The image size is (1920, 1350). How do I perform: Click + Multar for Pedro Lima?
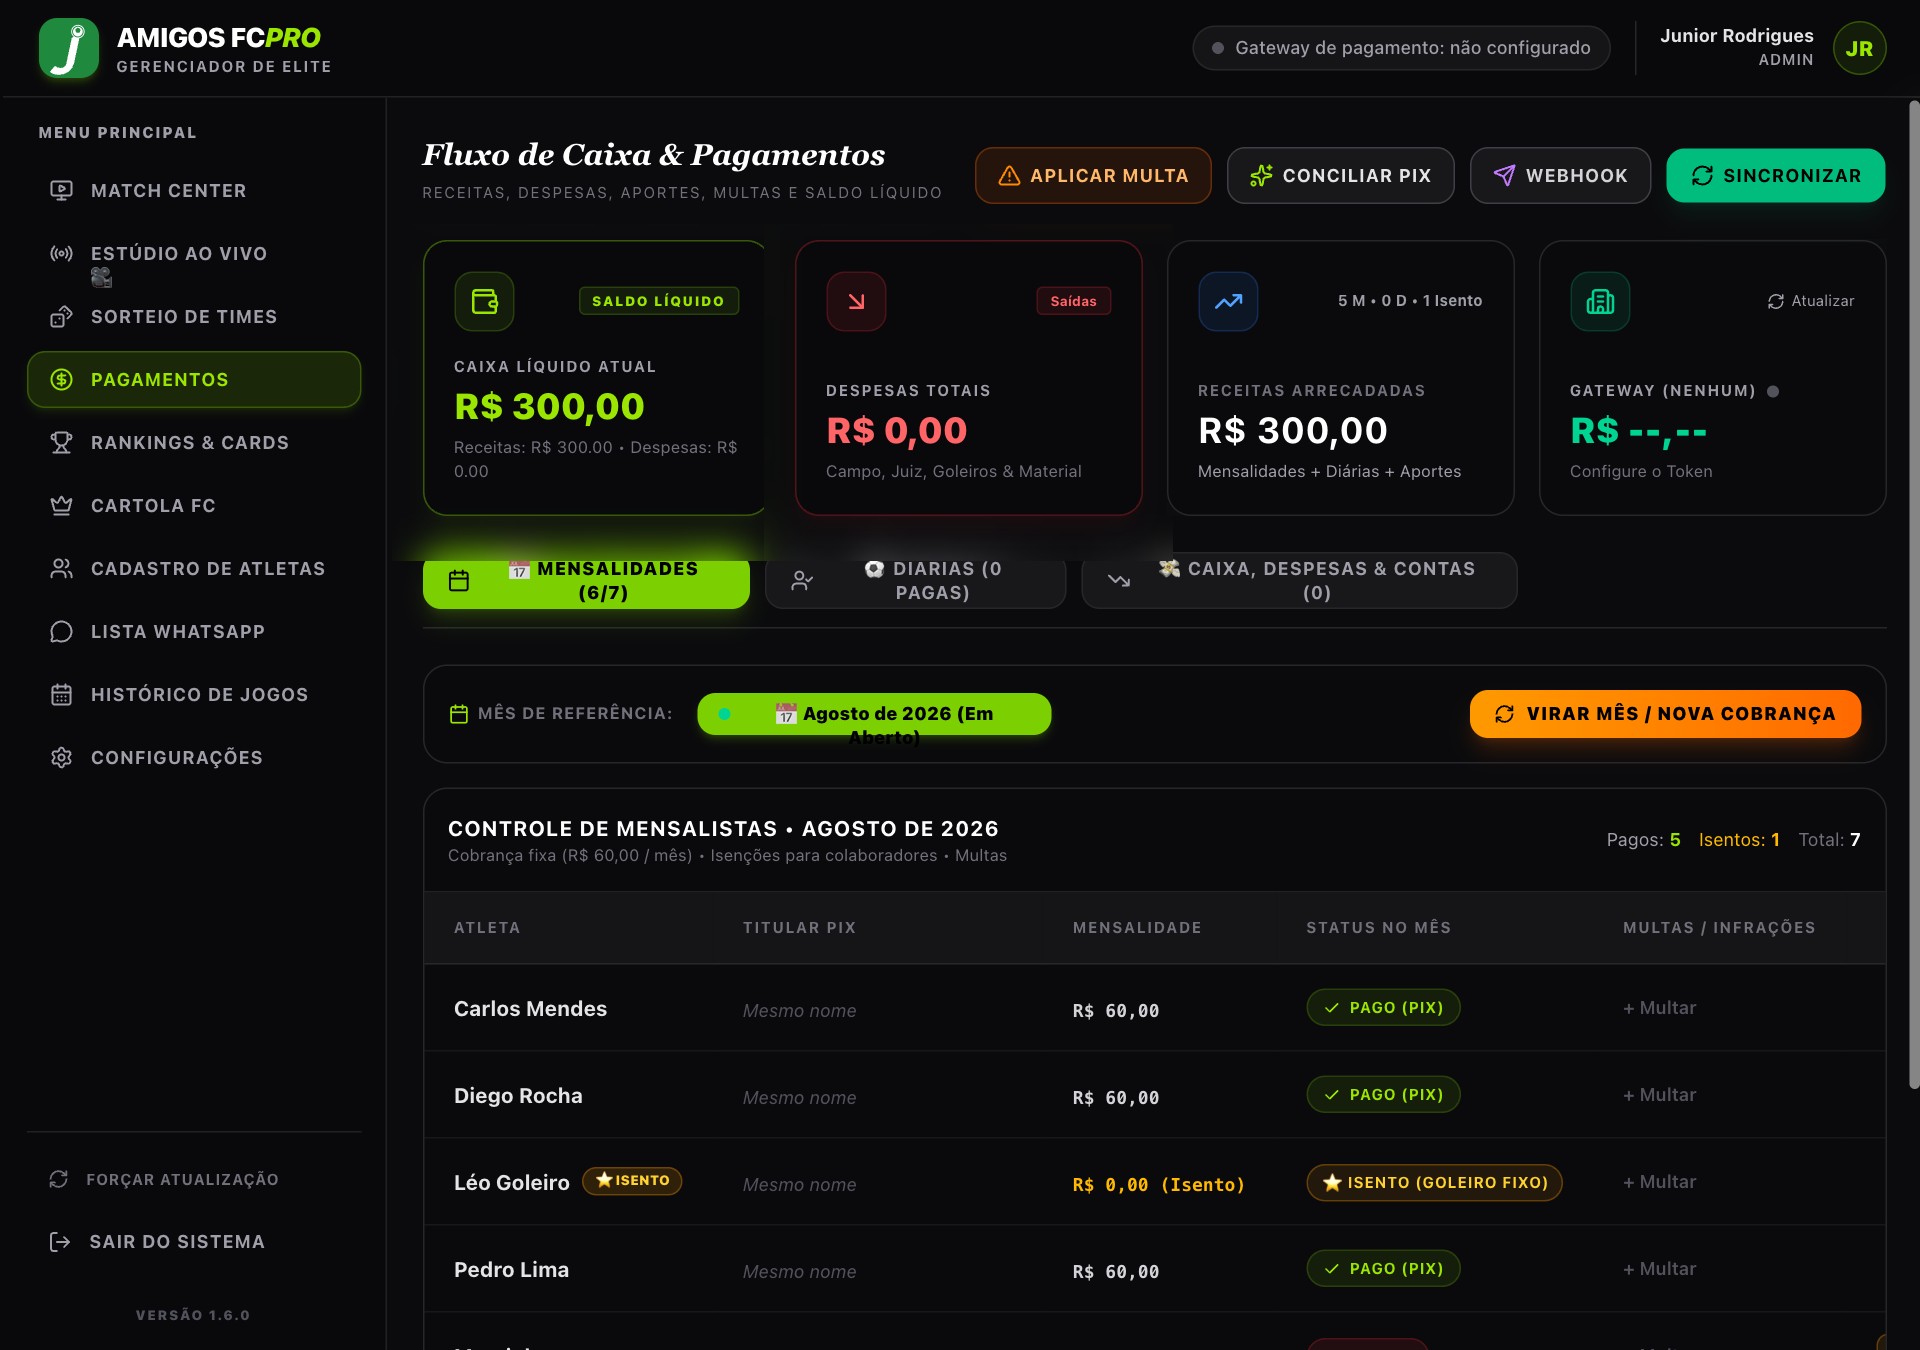click(1660, 1269)
